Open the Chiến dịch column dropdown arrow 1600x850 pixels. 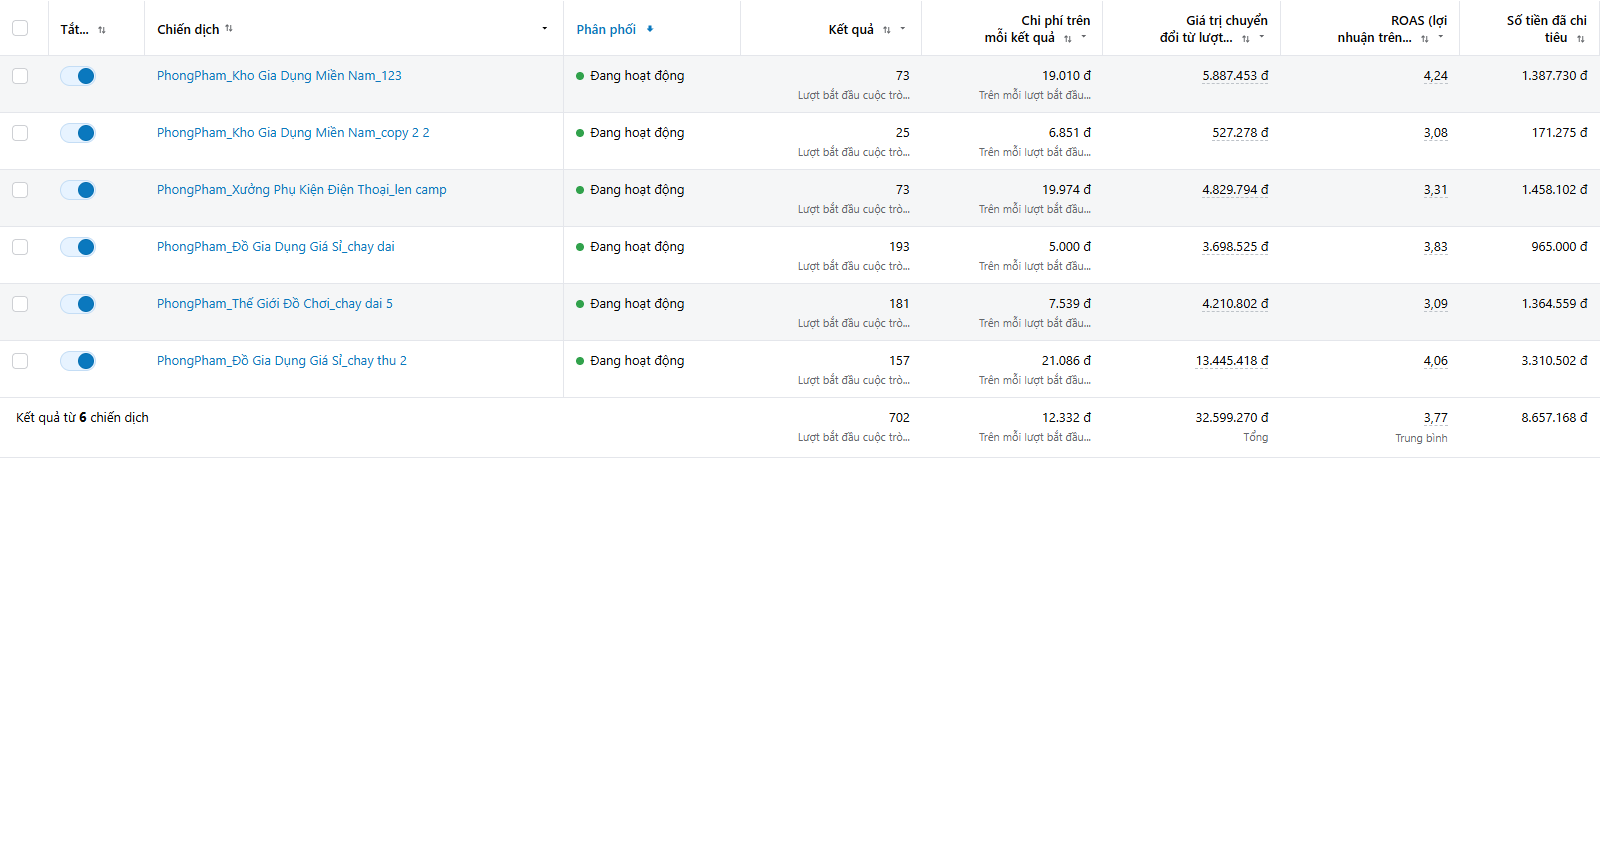click(545, 29)
